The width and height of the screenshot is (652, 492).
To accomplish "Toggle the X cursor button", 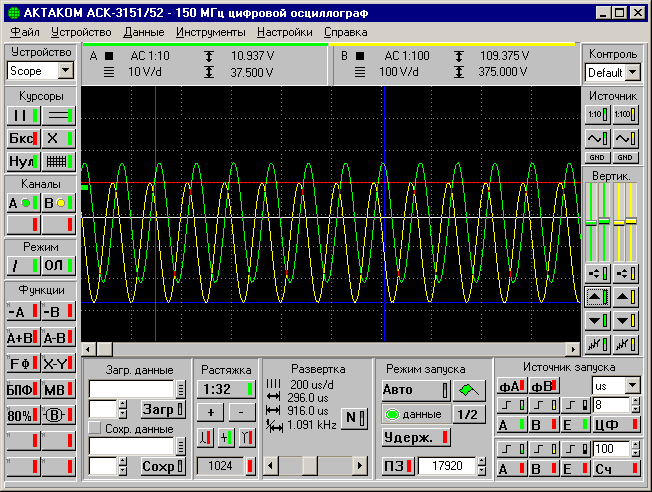I will [59, 138].
